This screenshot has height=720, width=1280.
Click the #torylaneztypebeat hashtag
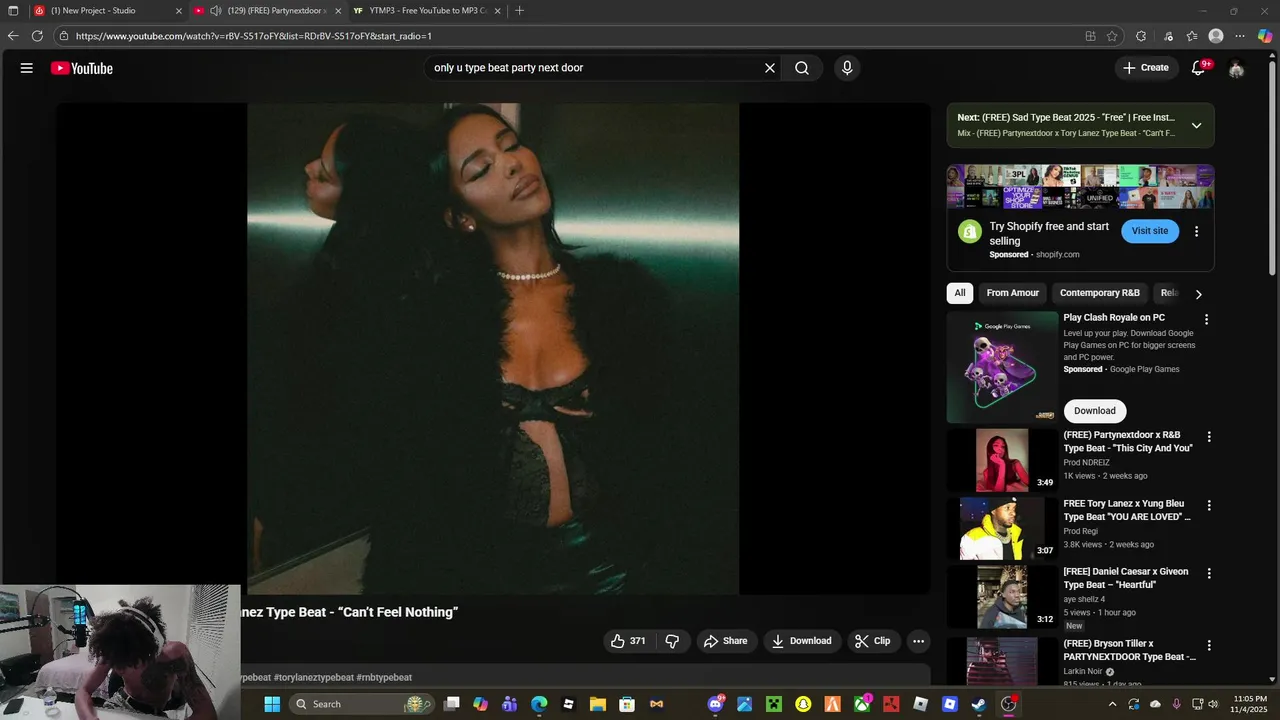(x=313, y=677)
